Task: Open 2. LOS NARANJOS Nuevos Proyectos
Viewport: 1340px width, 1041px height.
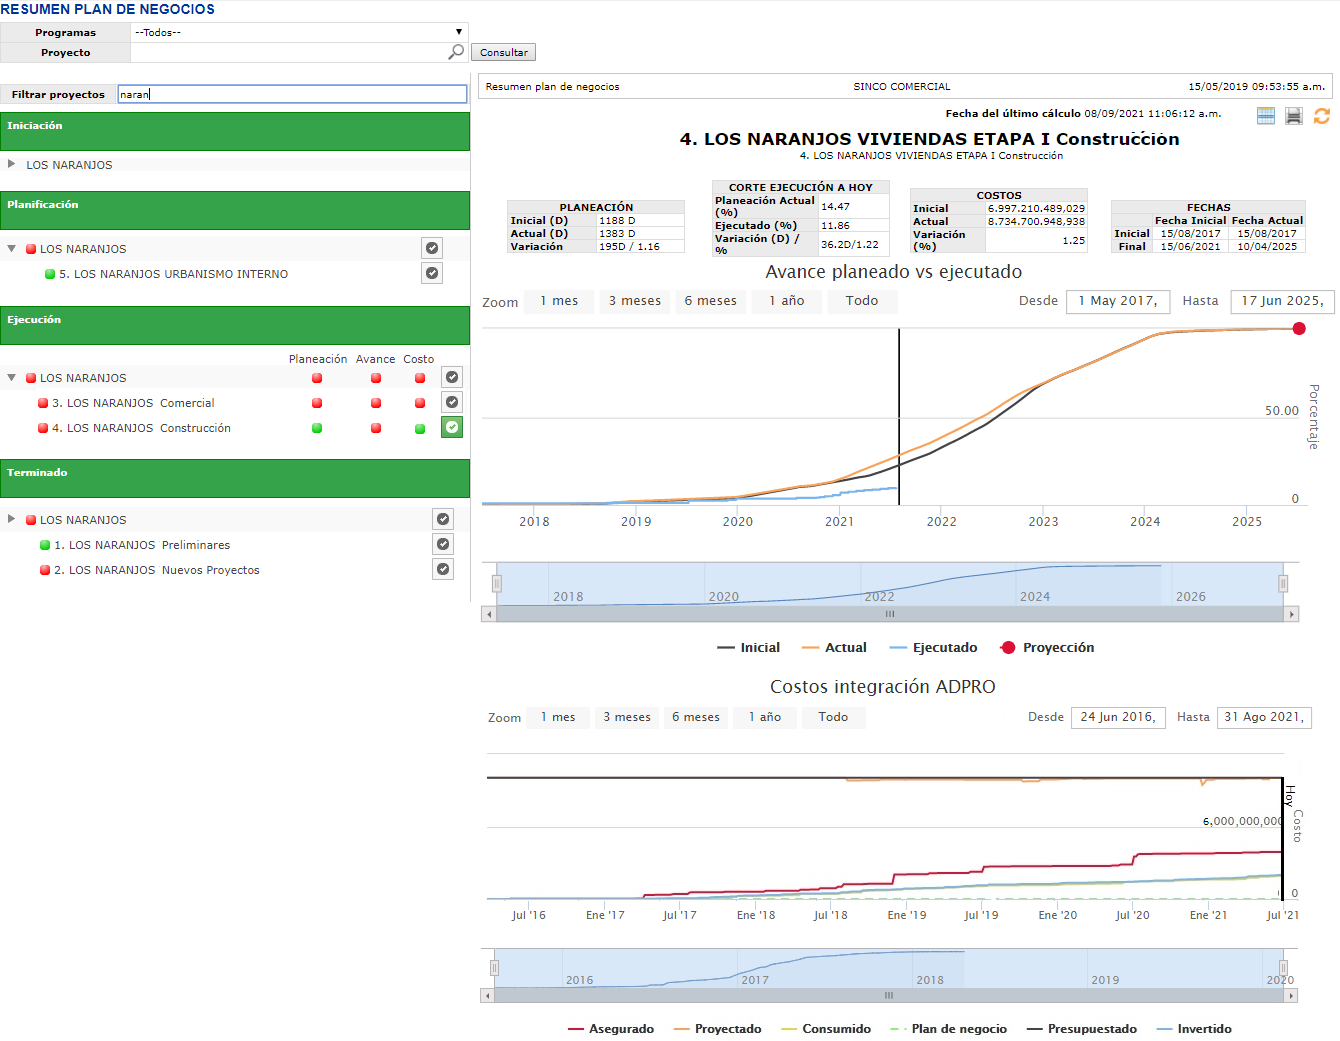Action: [x=157, y=570]
